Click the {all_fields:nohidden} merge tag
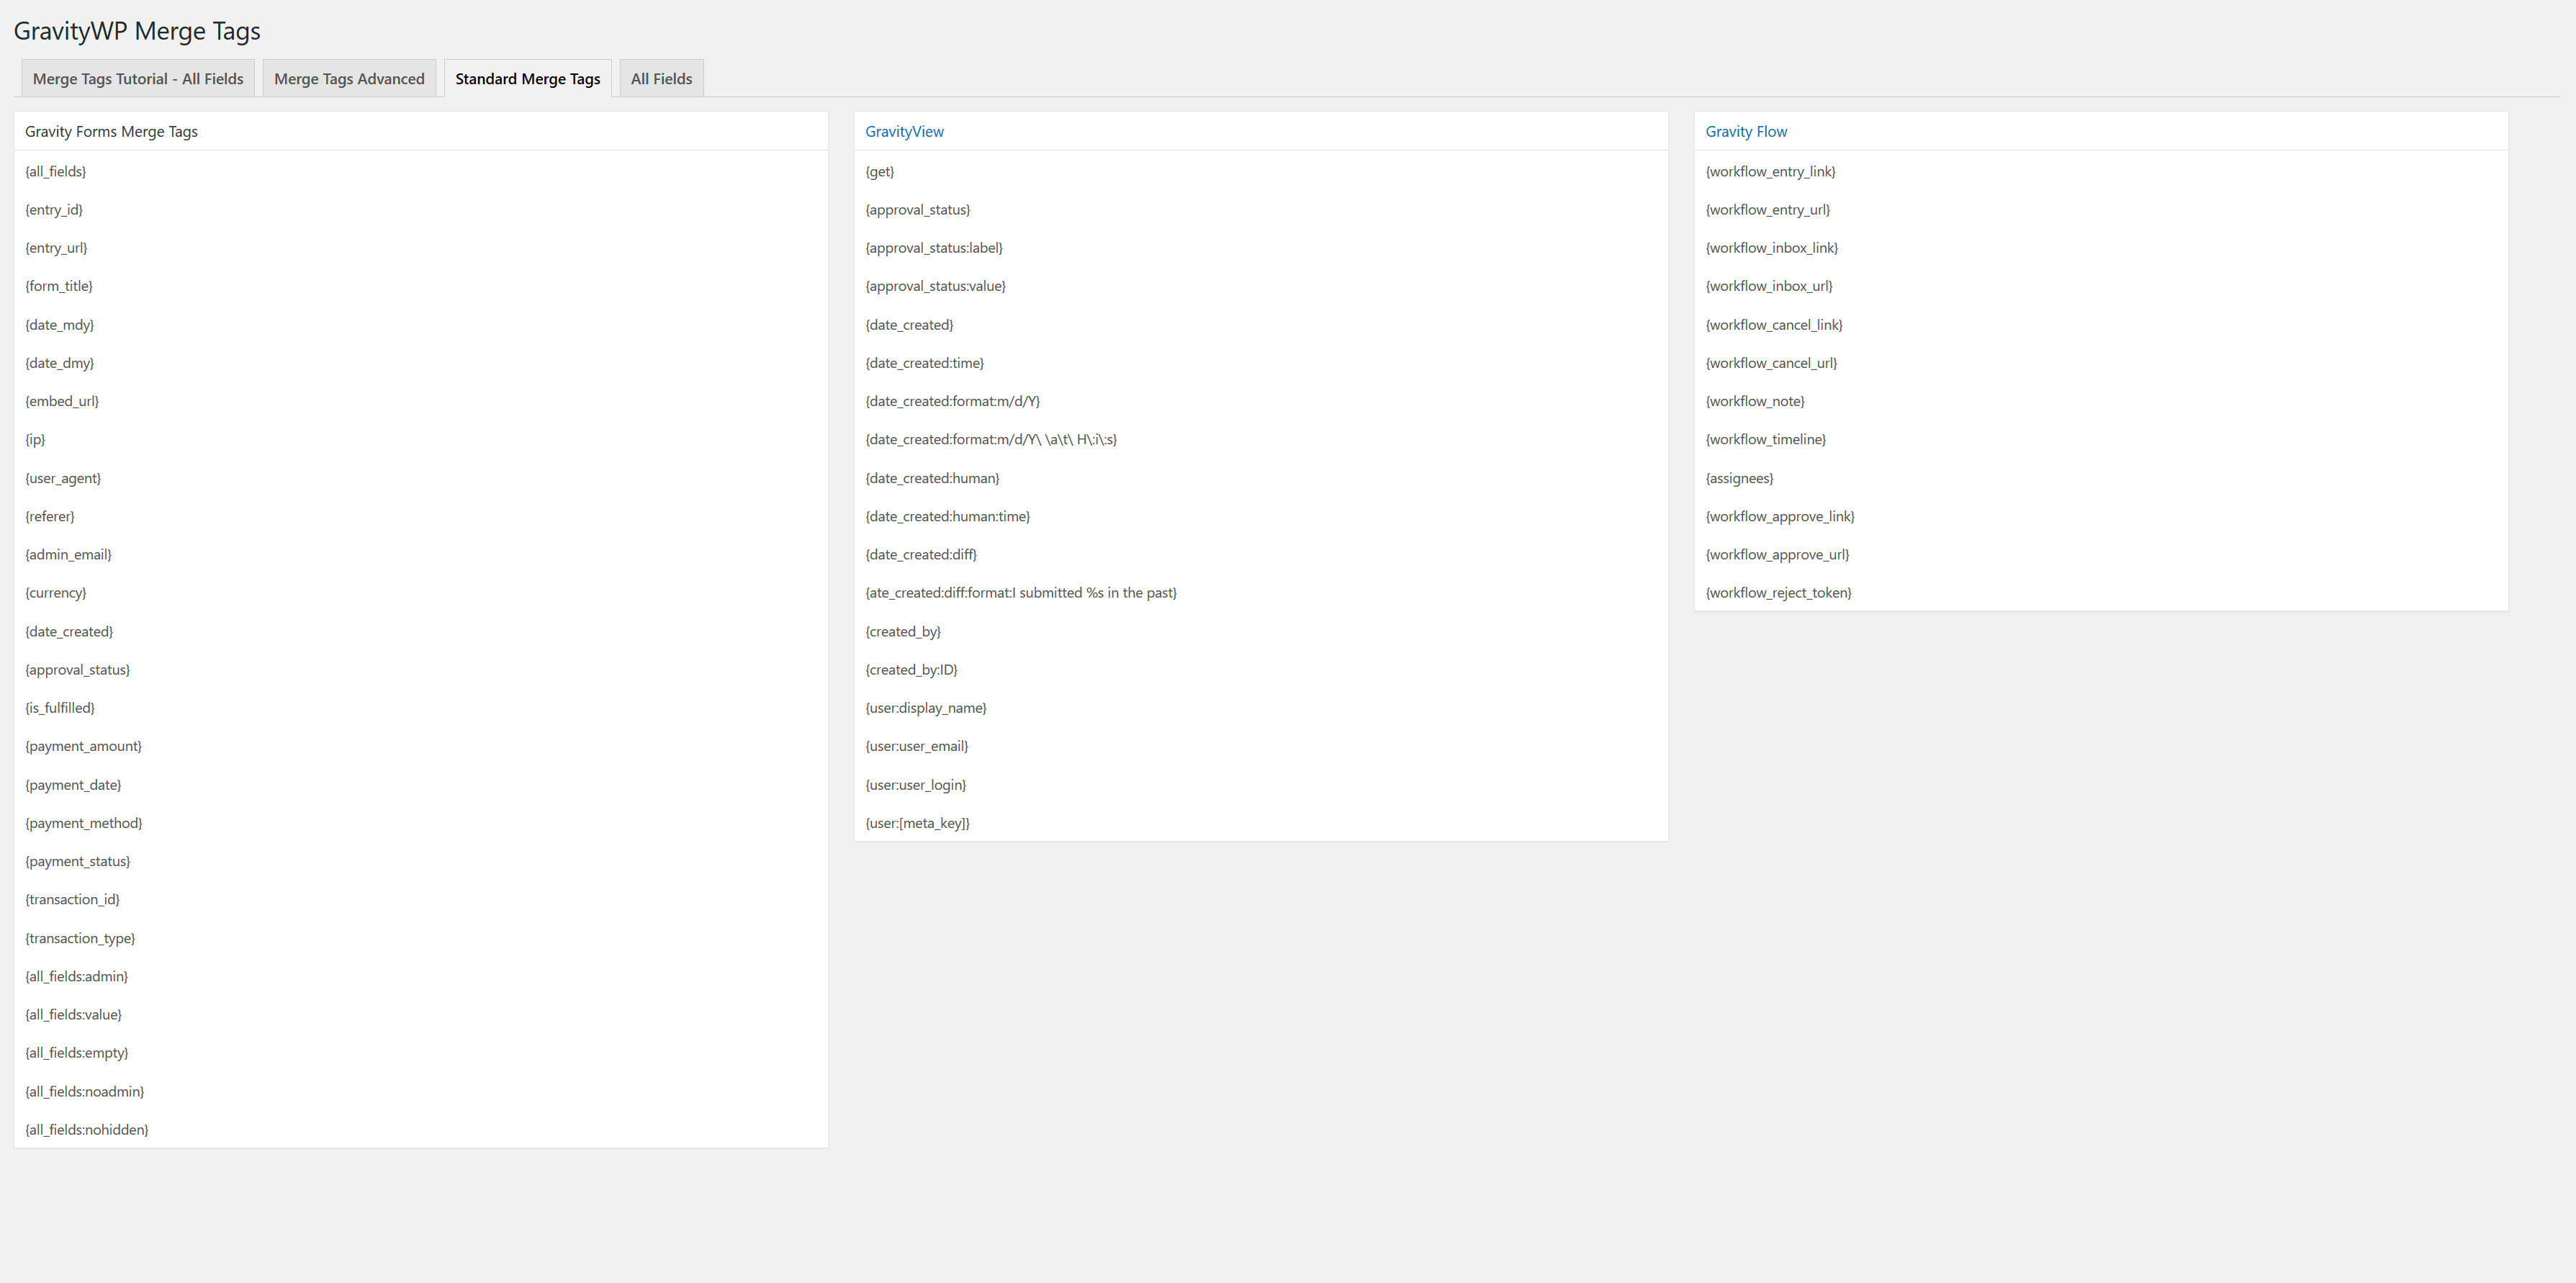2576x1283 pixels. (87, 1129)
